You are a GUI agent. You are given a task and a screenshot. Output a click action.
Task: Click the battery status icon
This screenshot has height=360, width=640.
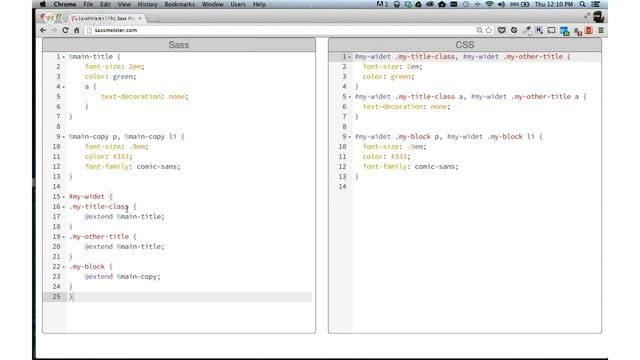click(525, 4)
